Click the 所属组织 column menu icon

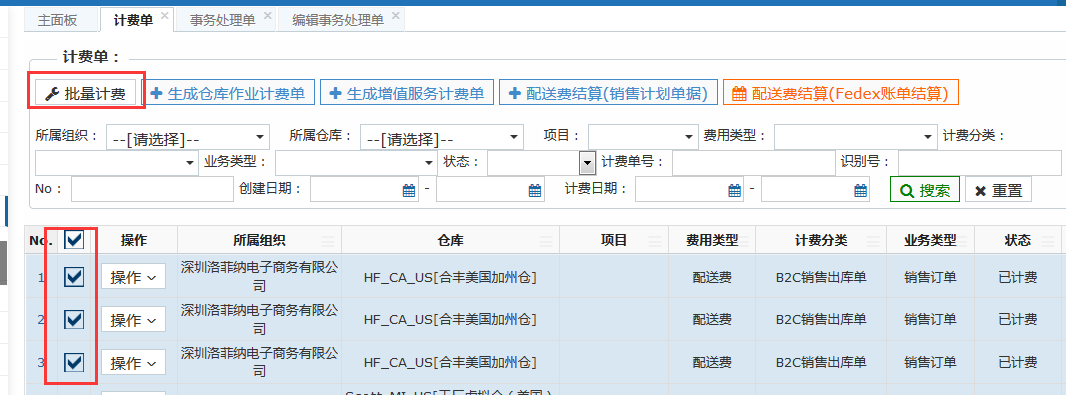tap(328, 241)
